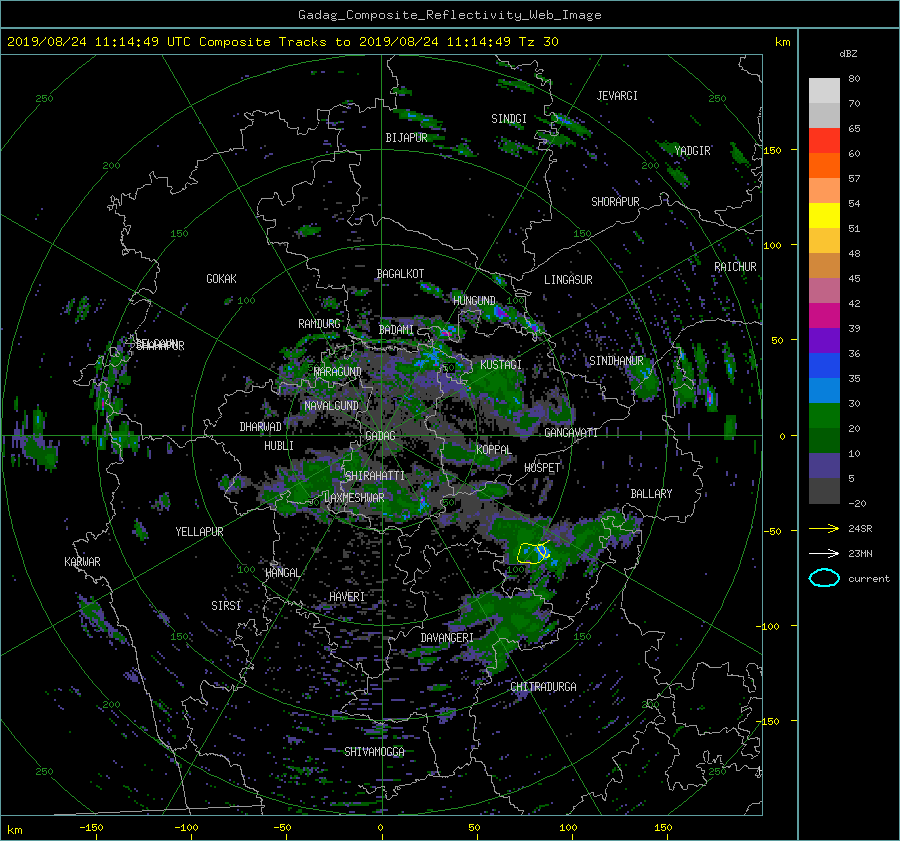The image size is (900, 841).
Task: Click the CHITRADURGA city label
Action: 544,687
